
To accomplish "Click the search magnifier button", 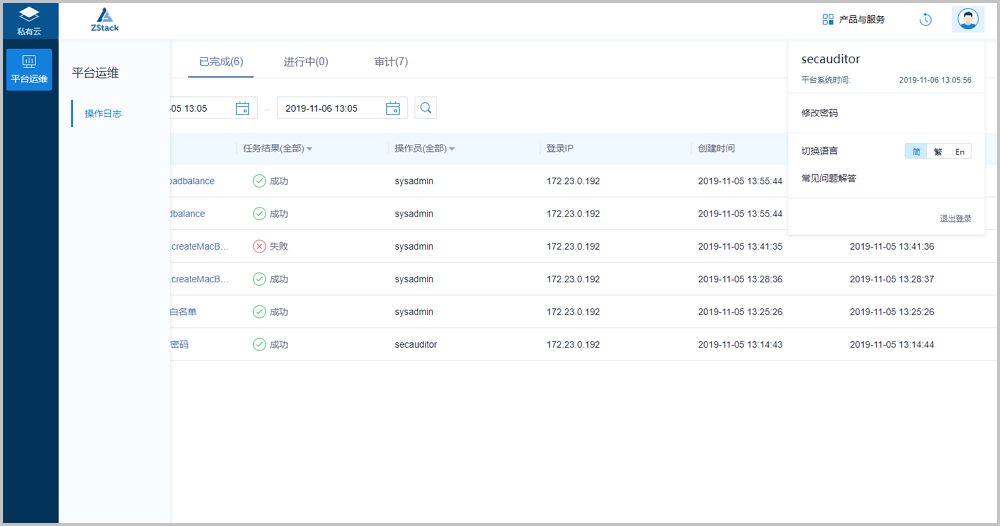I will [x=425, y=108].
